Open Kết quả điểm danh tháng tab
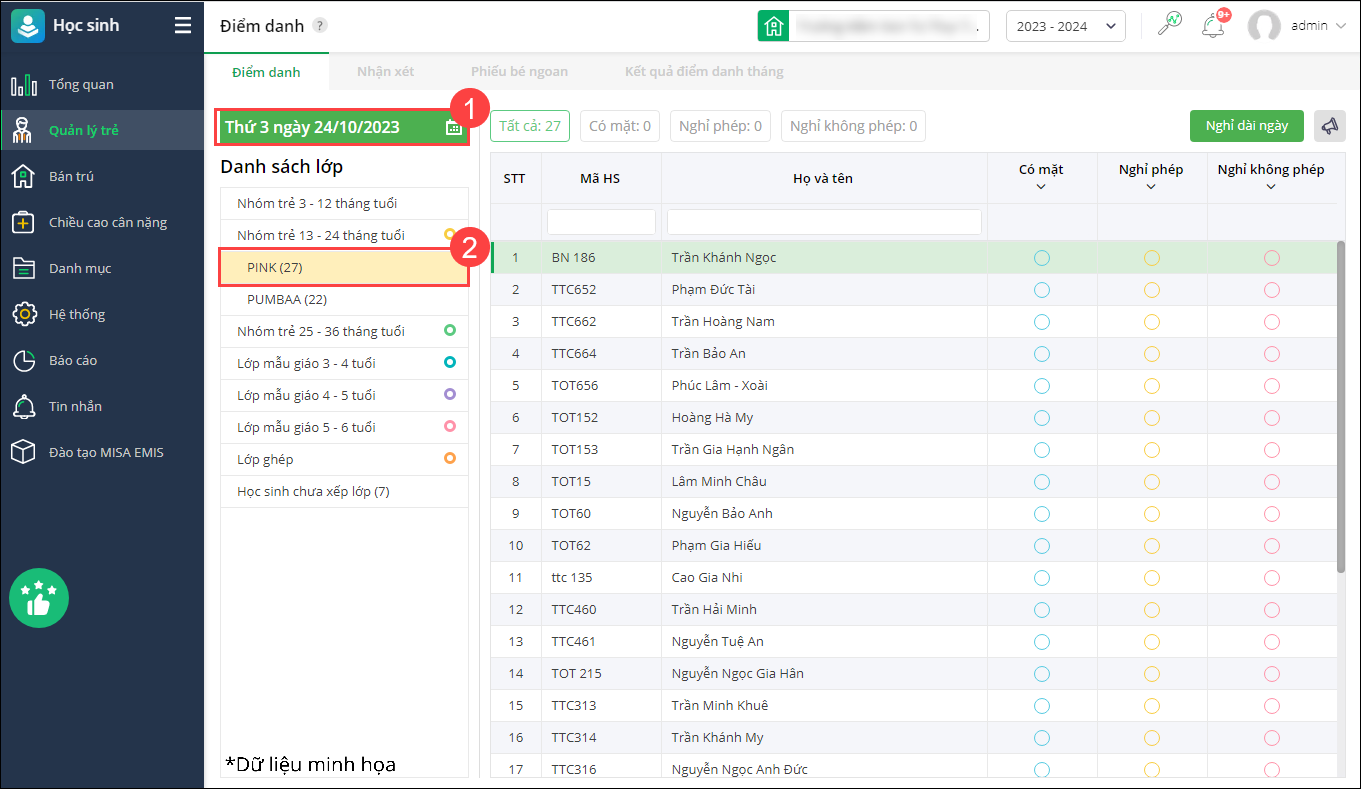The height and width of the screenshot is (789, 1361). 704,72
